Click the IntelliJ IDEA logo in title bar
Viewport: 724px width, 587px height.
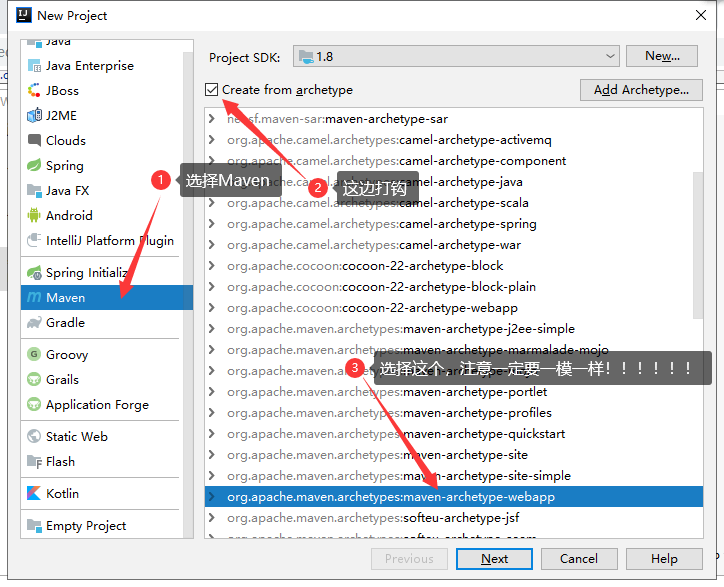tap(24, 15)
